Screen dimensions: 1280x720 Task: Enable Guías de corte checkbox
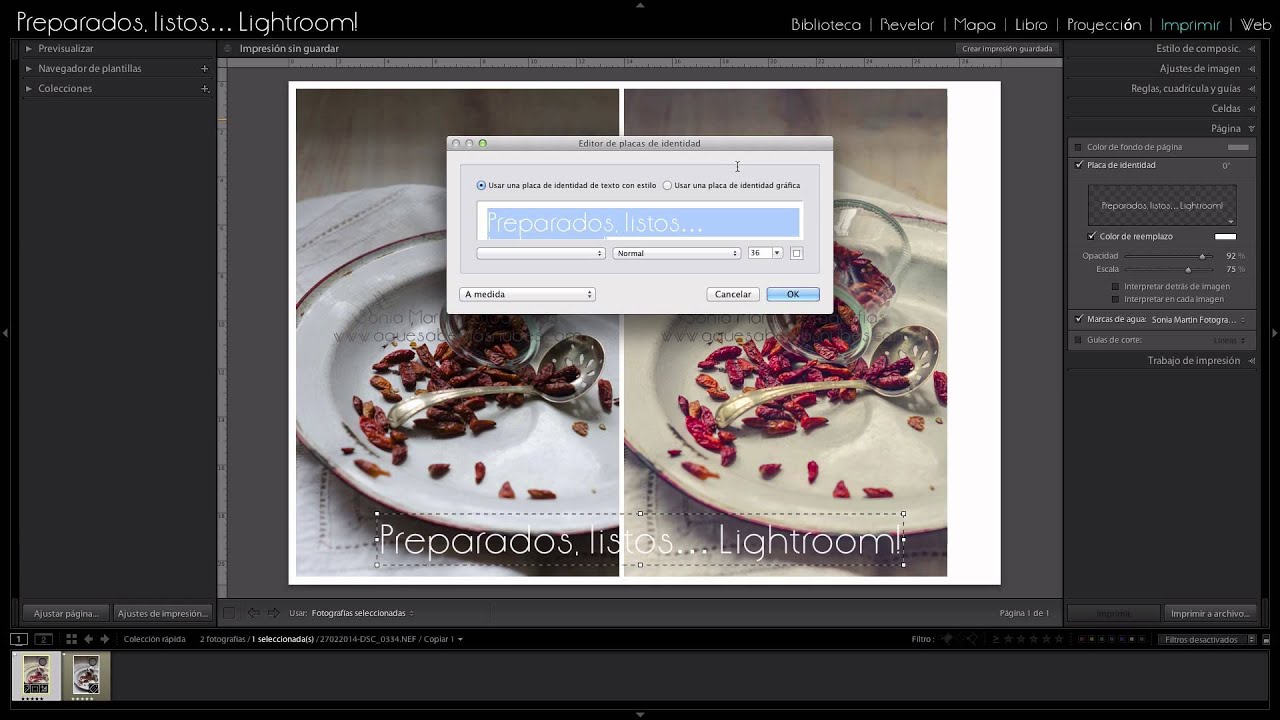pos(1078,340)
